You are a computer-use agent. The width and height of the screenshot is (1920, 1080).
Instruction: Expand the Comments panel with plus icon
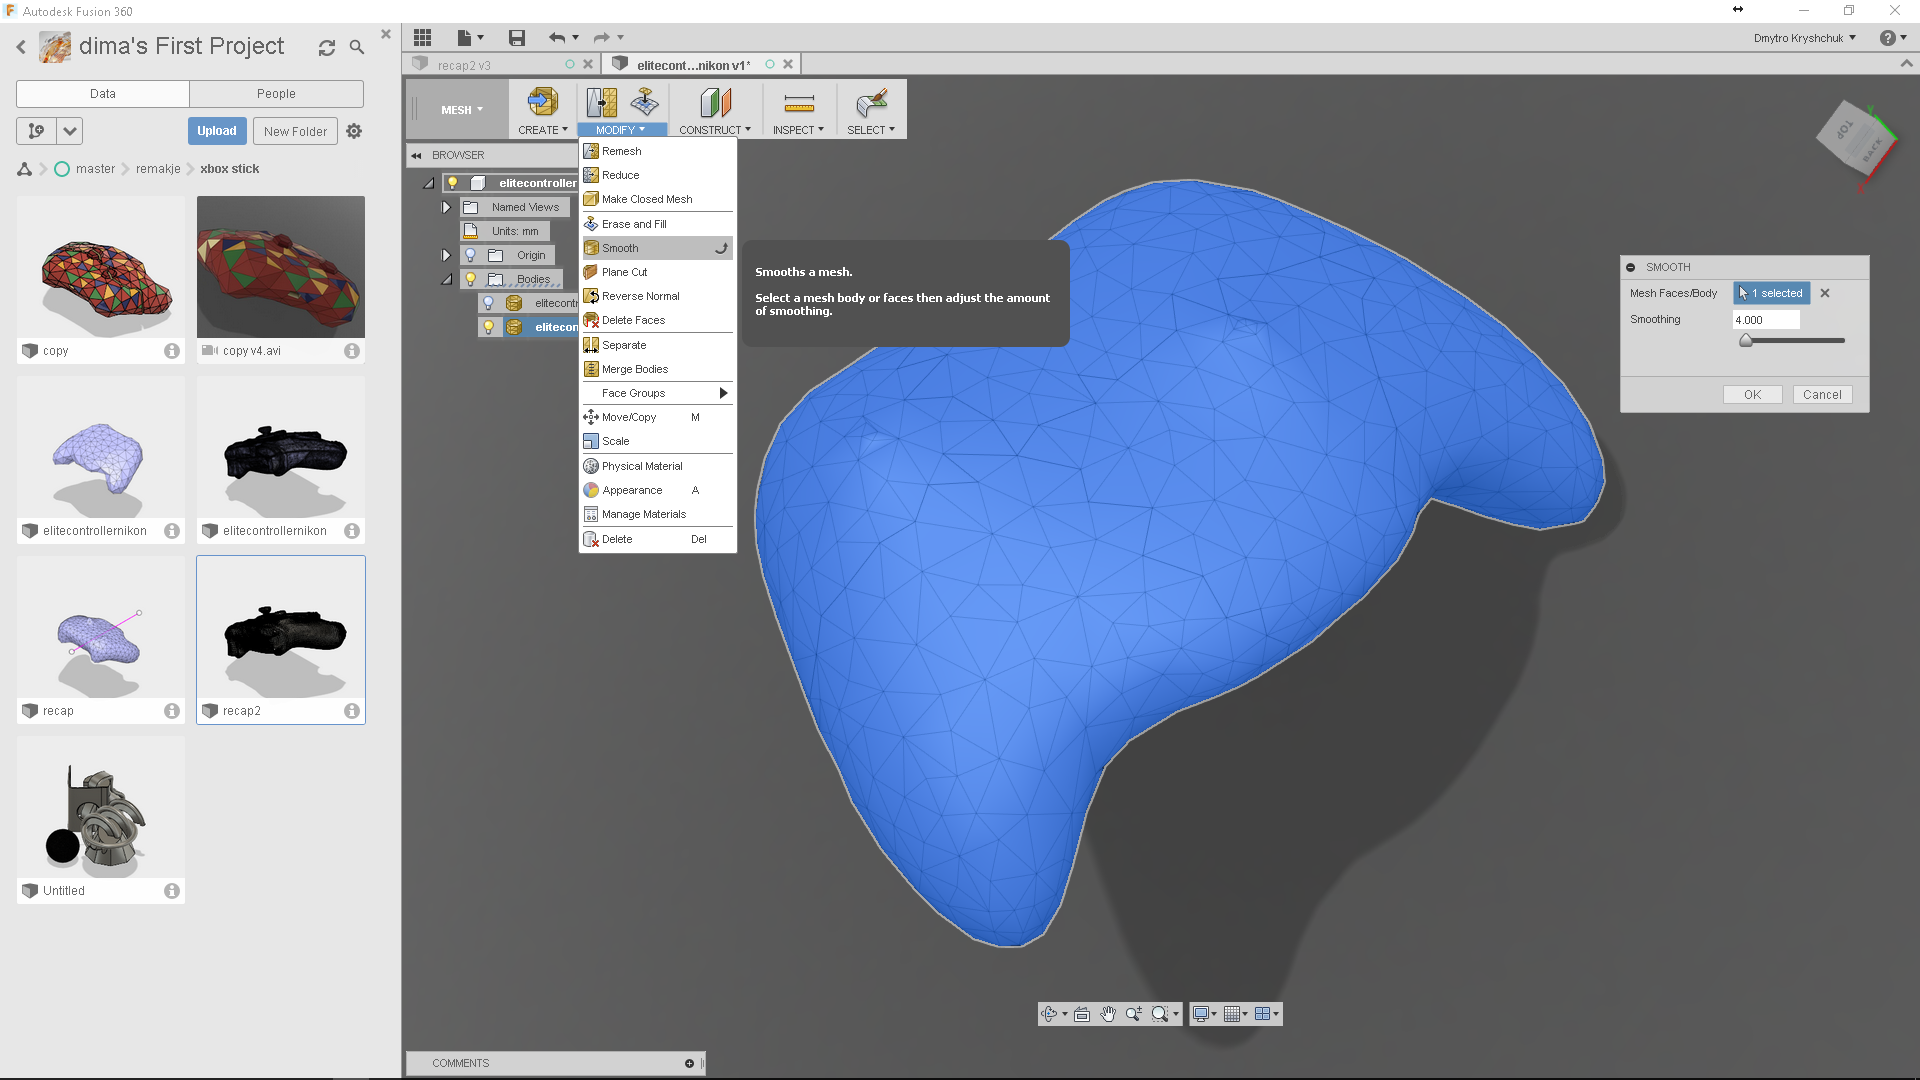[689, 1063]
